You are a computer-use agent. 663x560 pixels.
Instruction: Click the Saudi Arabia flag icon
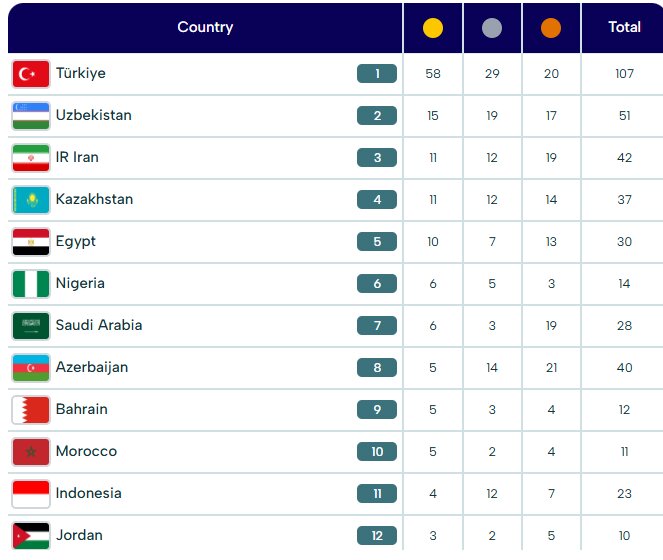pyautogui.click(x=30, y=326)
